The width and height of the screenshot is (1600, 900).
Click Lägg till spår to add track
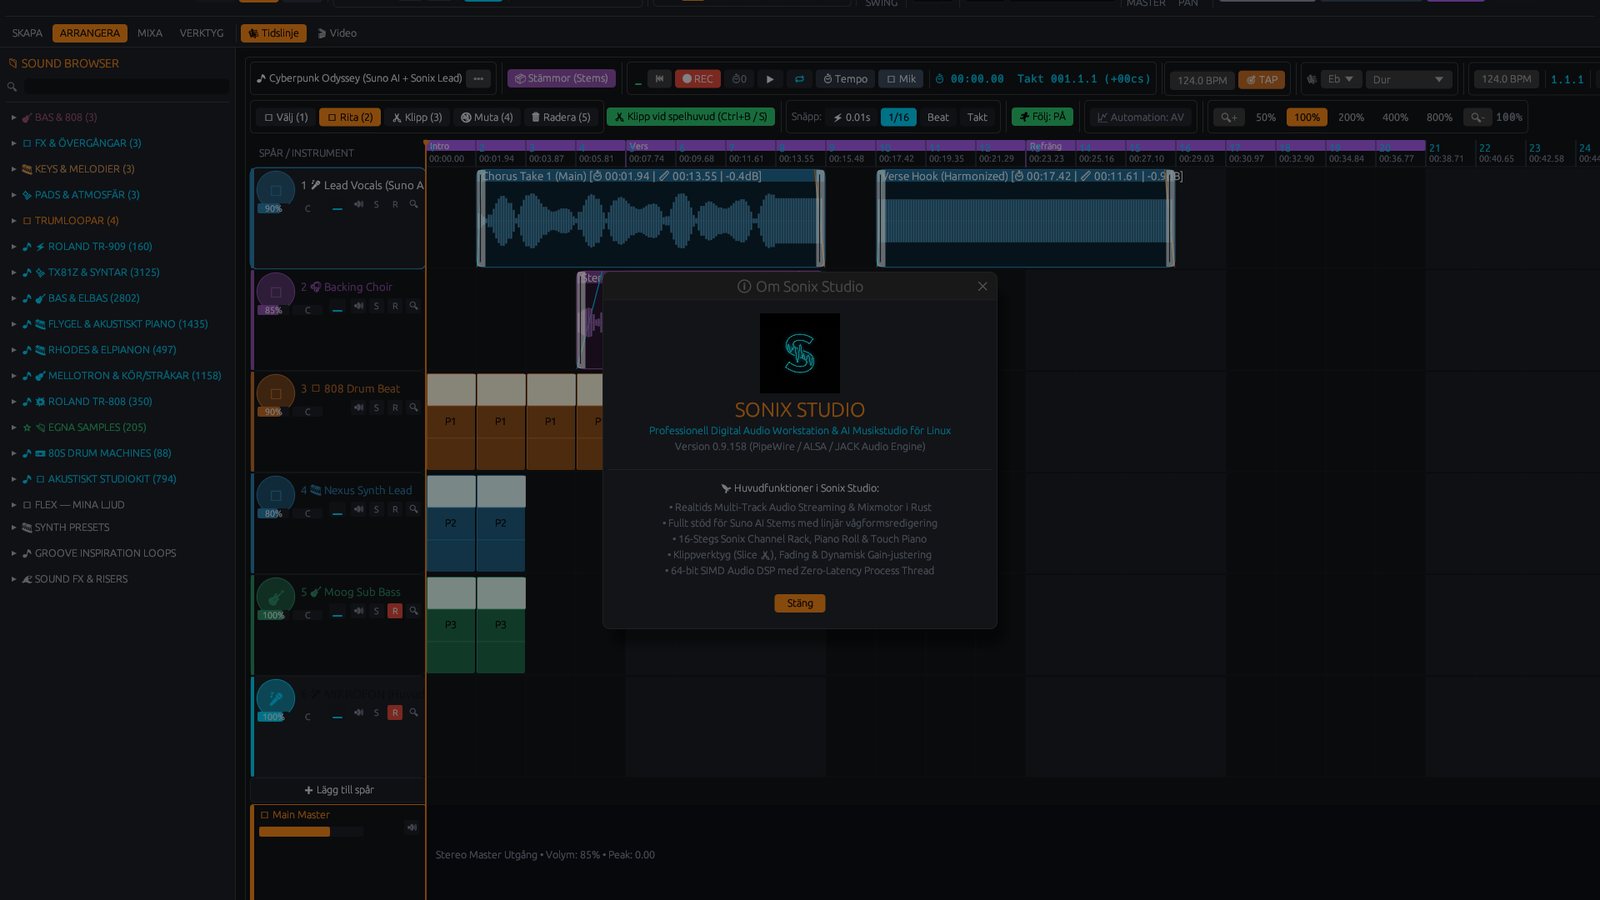(339, 790)
